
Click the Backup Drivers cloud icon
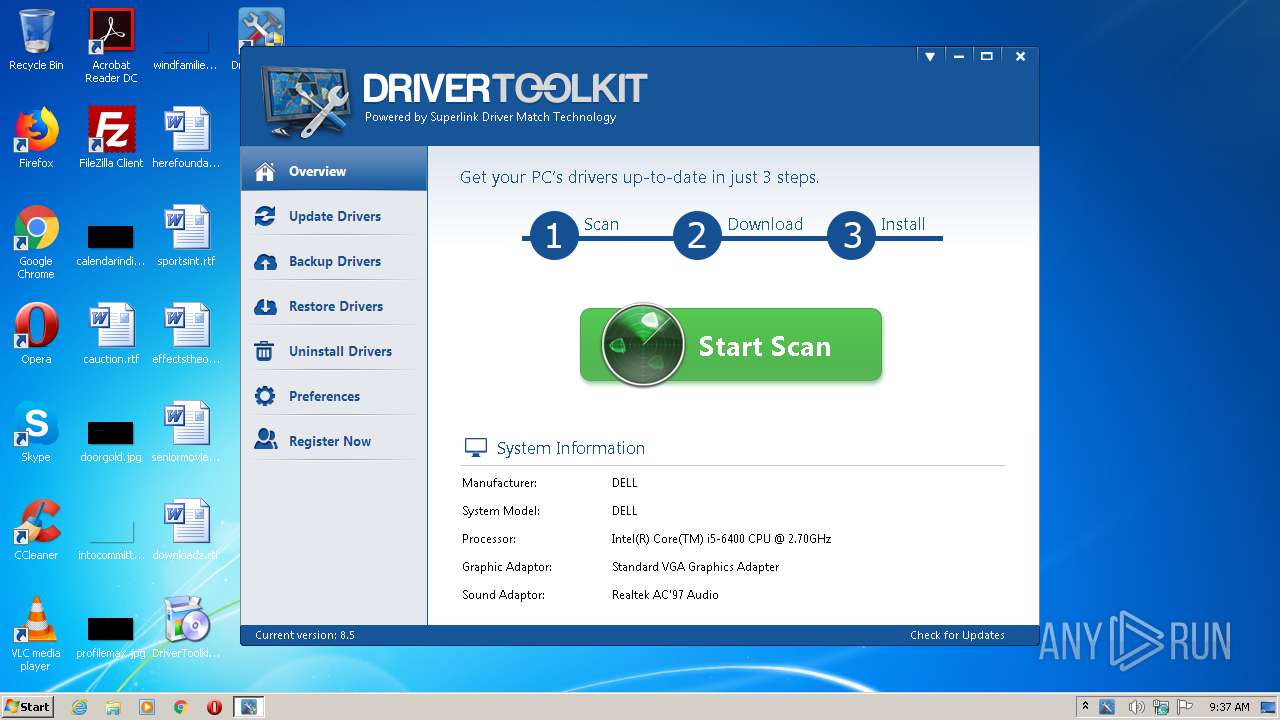[265, 261]
